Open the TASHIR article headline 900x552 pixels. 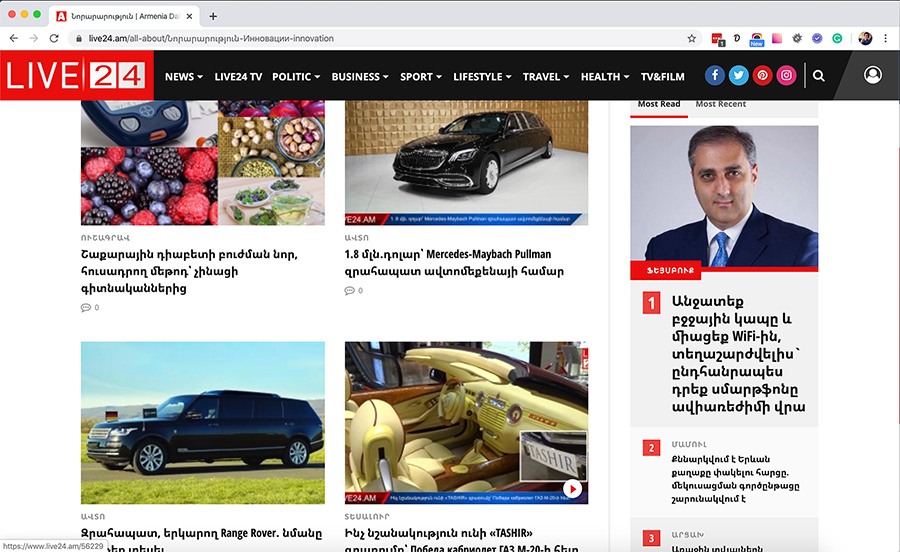[461, 539]
